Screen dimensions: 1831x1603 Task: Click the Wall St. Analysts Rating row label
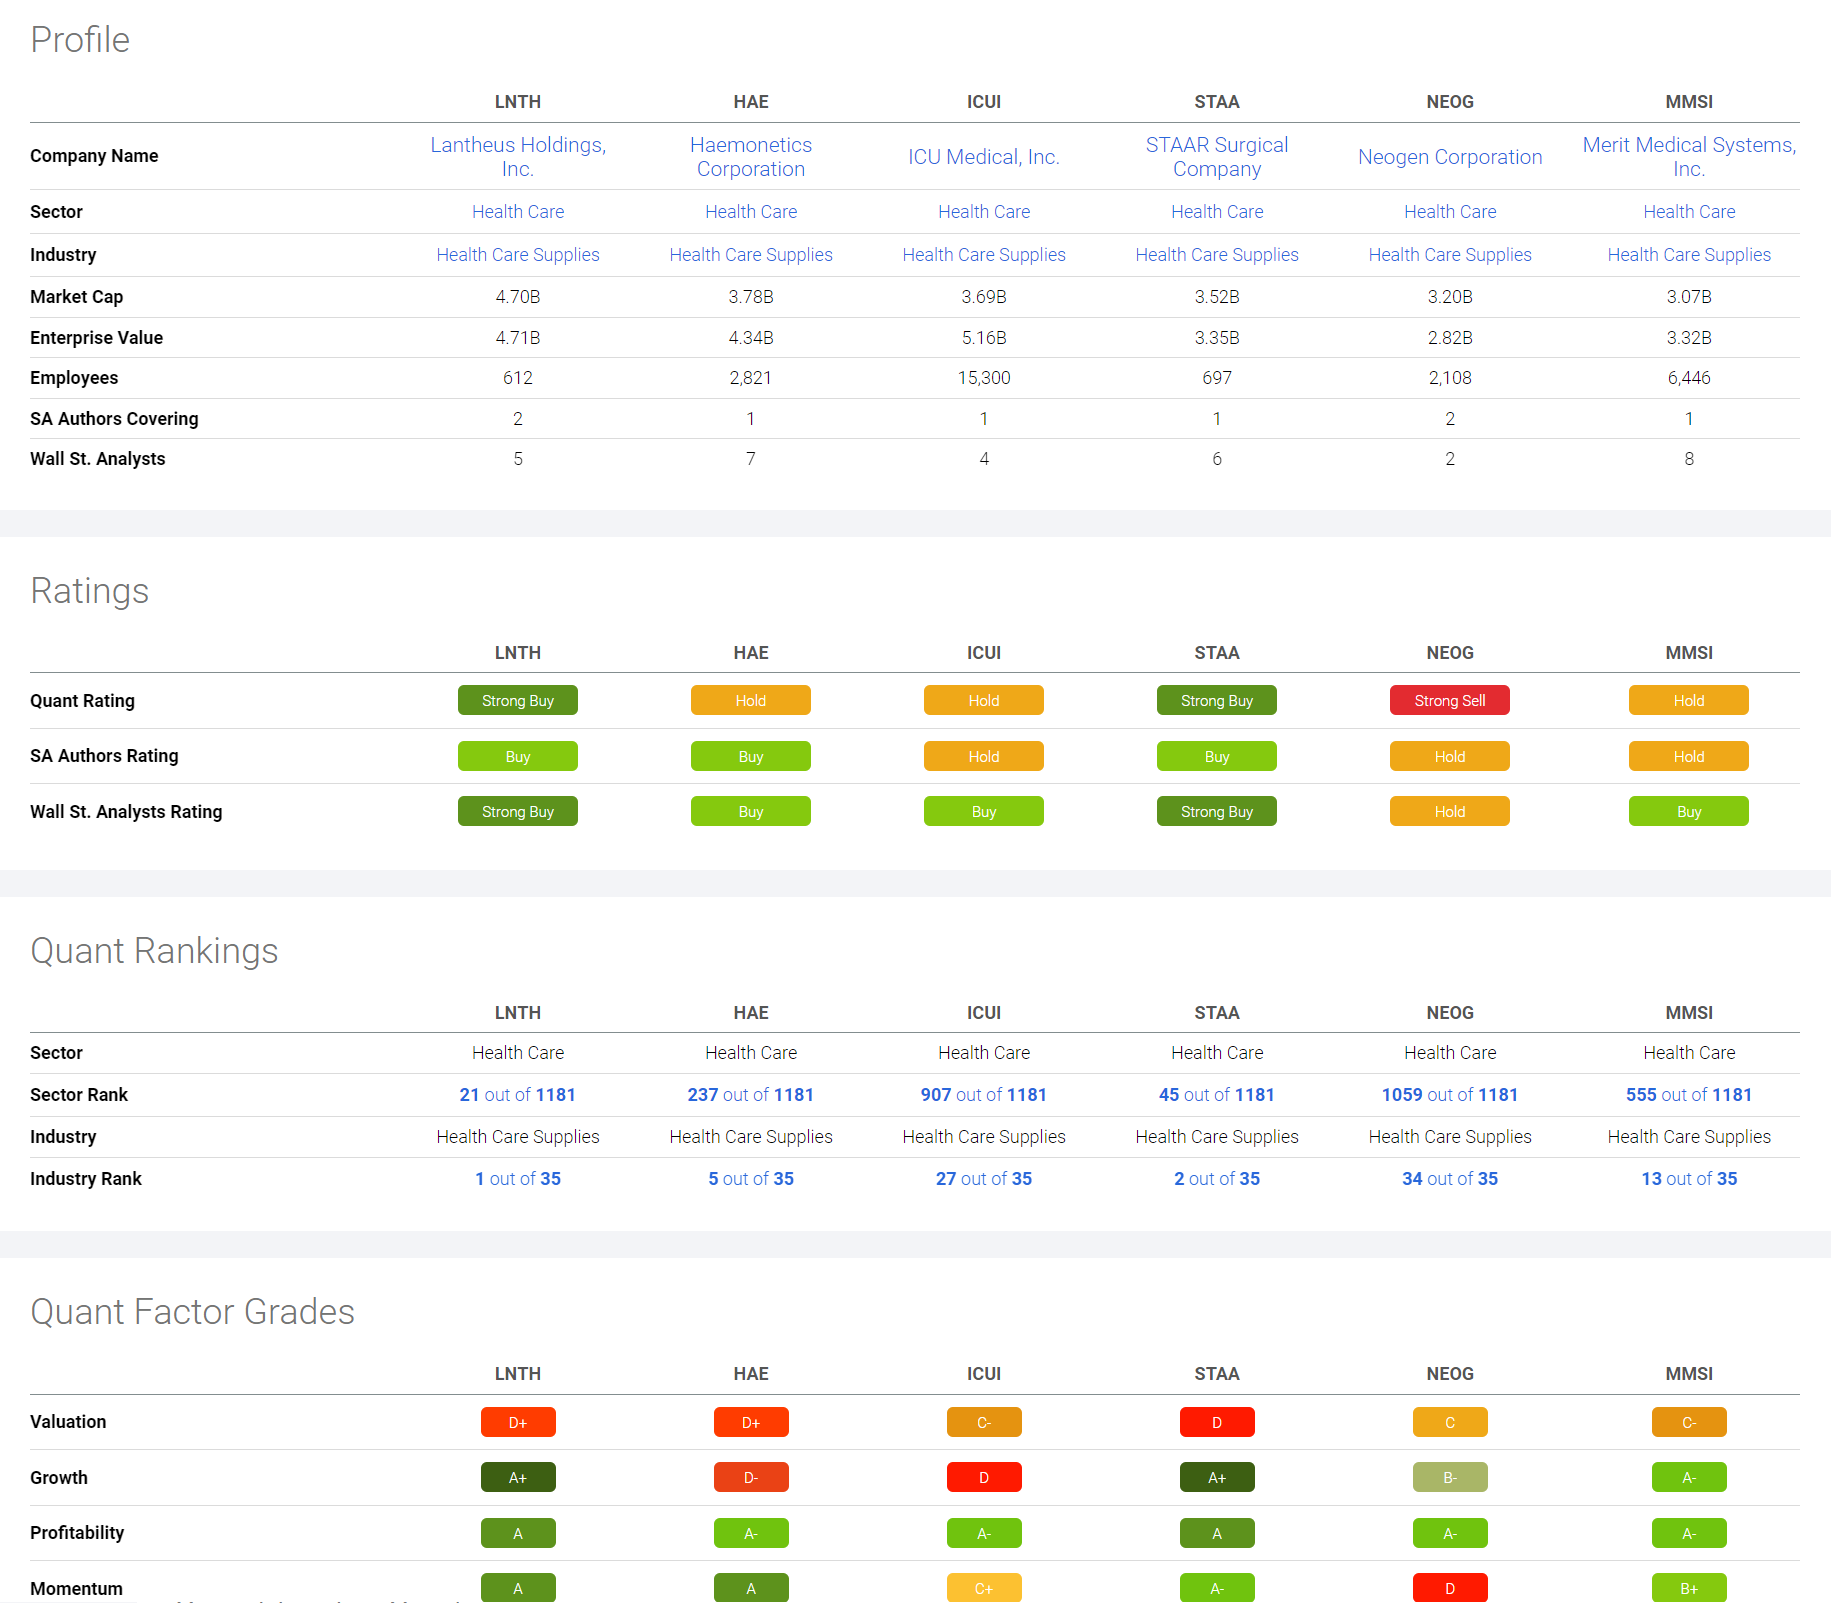[126, 812]
